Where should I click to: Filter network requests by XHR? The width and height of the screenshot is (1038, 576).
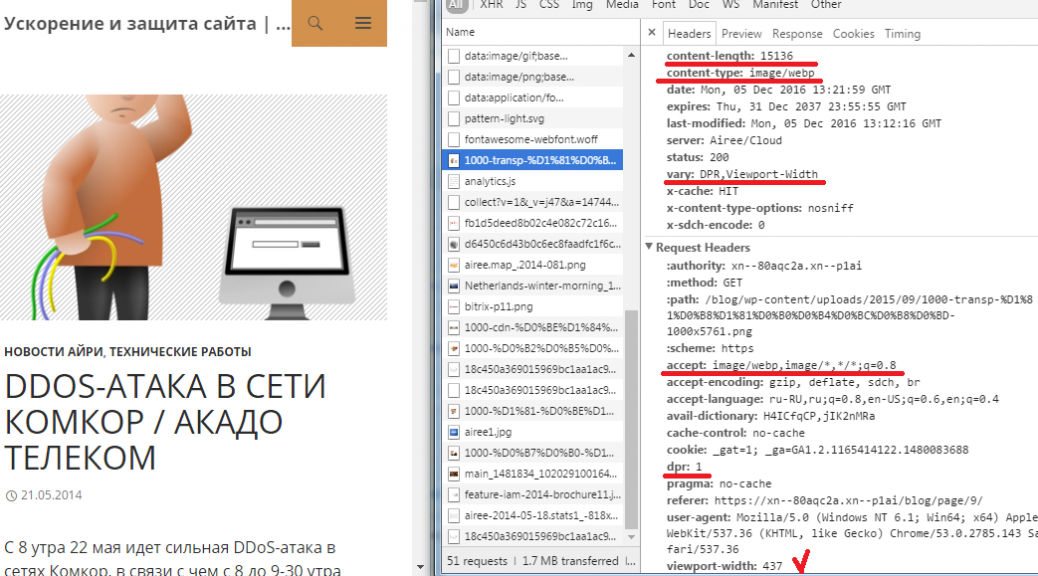(491, 5)
